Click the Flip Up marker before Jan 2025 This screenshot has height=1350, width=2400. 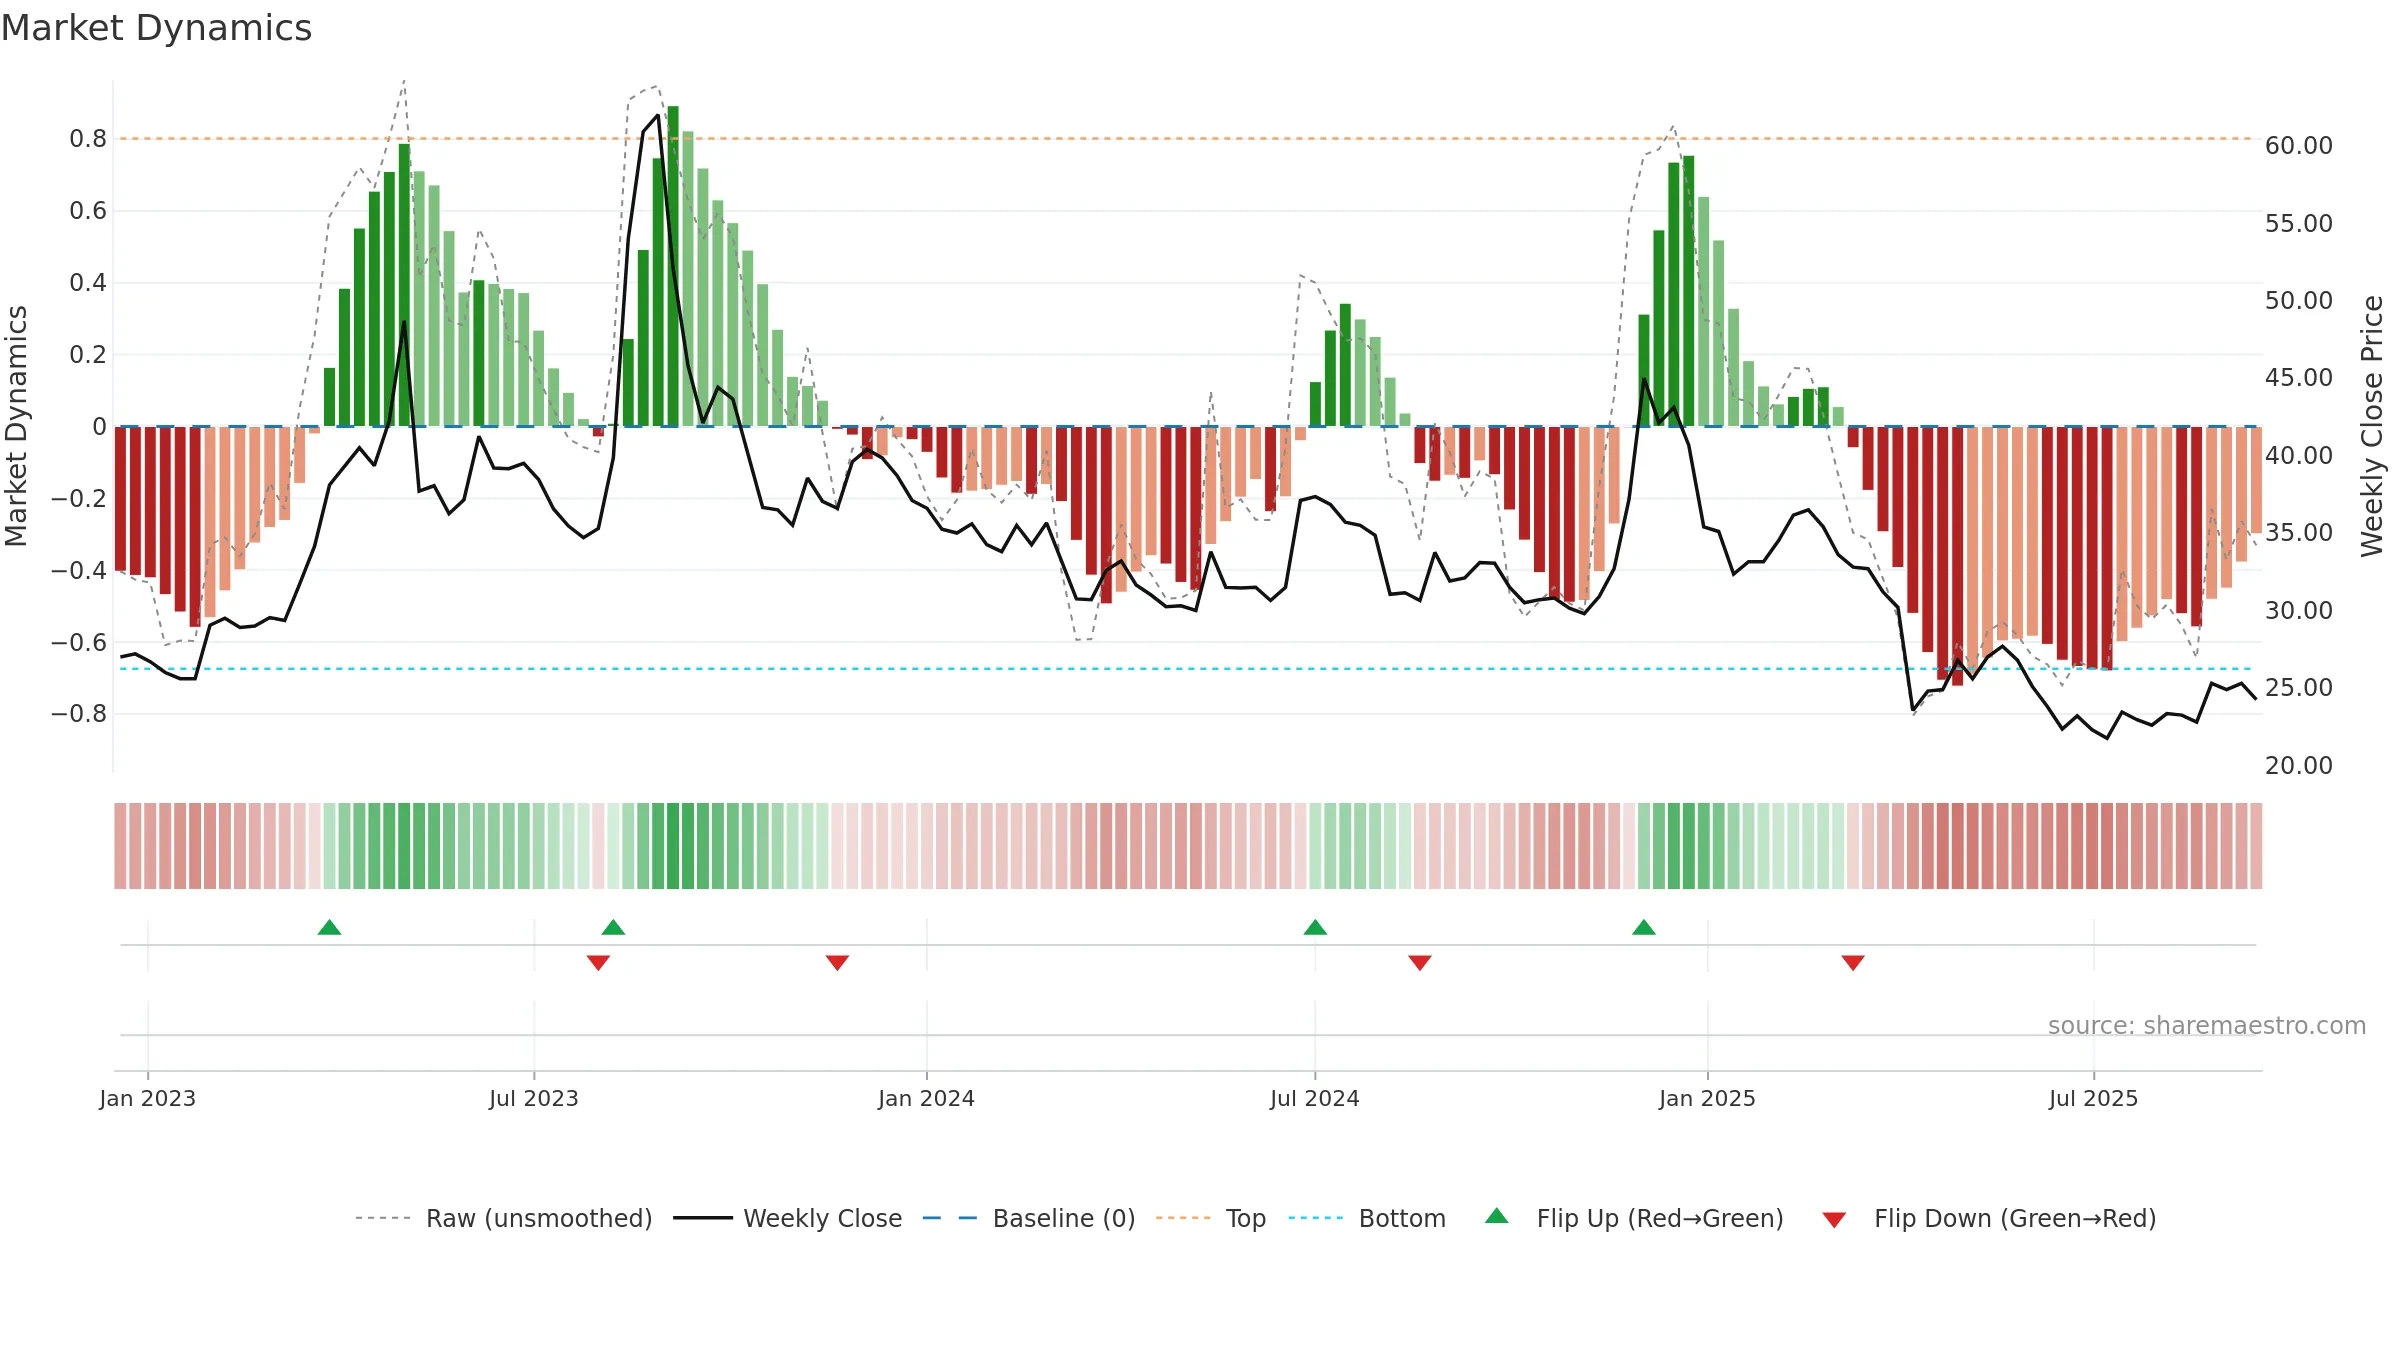coord(1644,927)
